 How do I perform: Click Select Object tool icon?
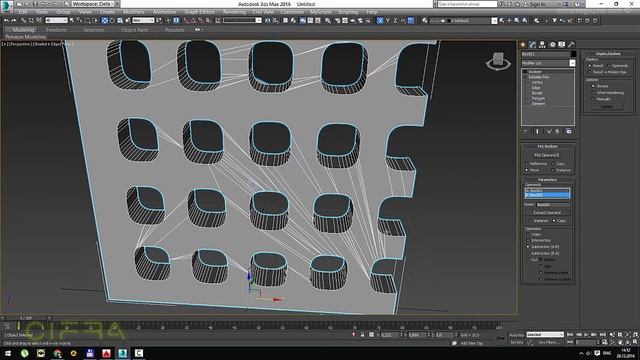click(72, 20)
